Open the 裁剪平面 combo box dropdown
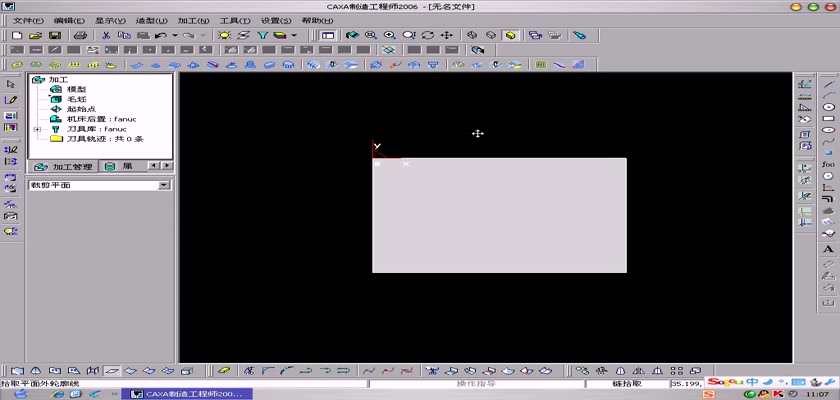Image resolution: width=840 pixels, height=400 pixels. (164, 185)
